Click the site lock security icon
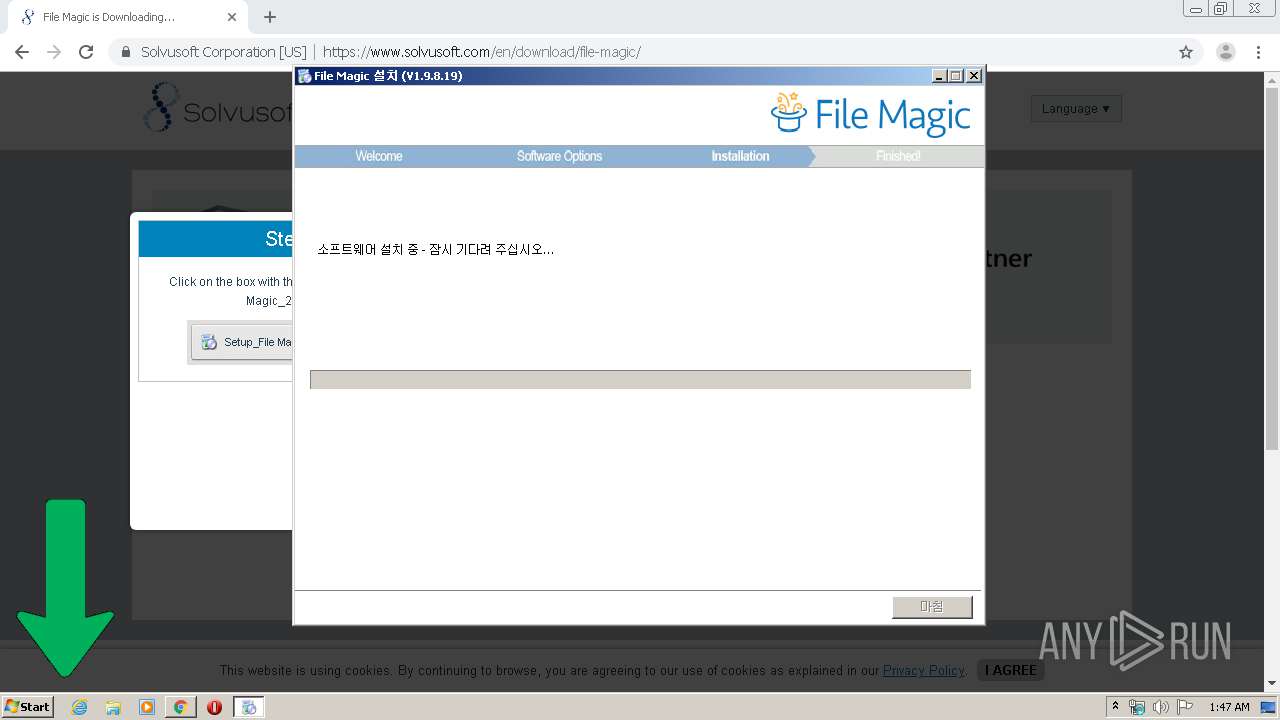 [x=126, y=52]
